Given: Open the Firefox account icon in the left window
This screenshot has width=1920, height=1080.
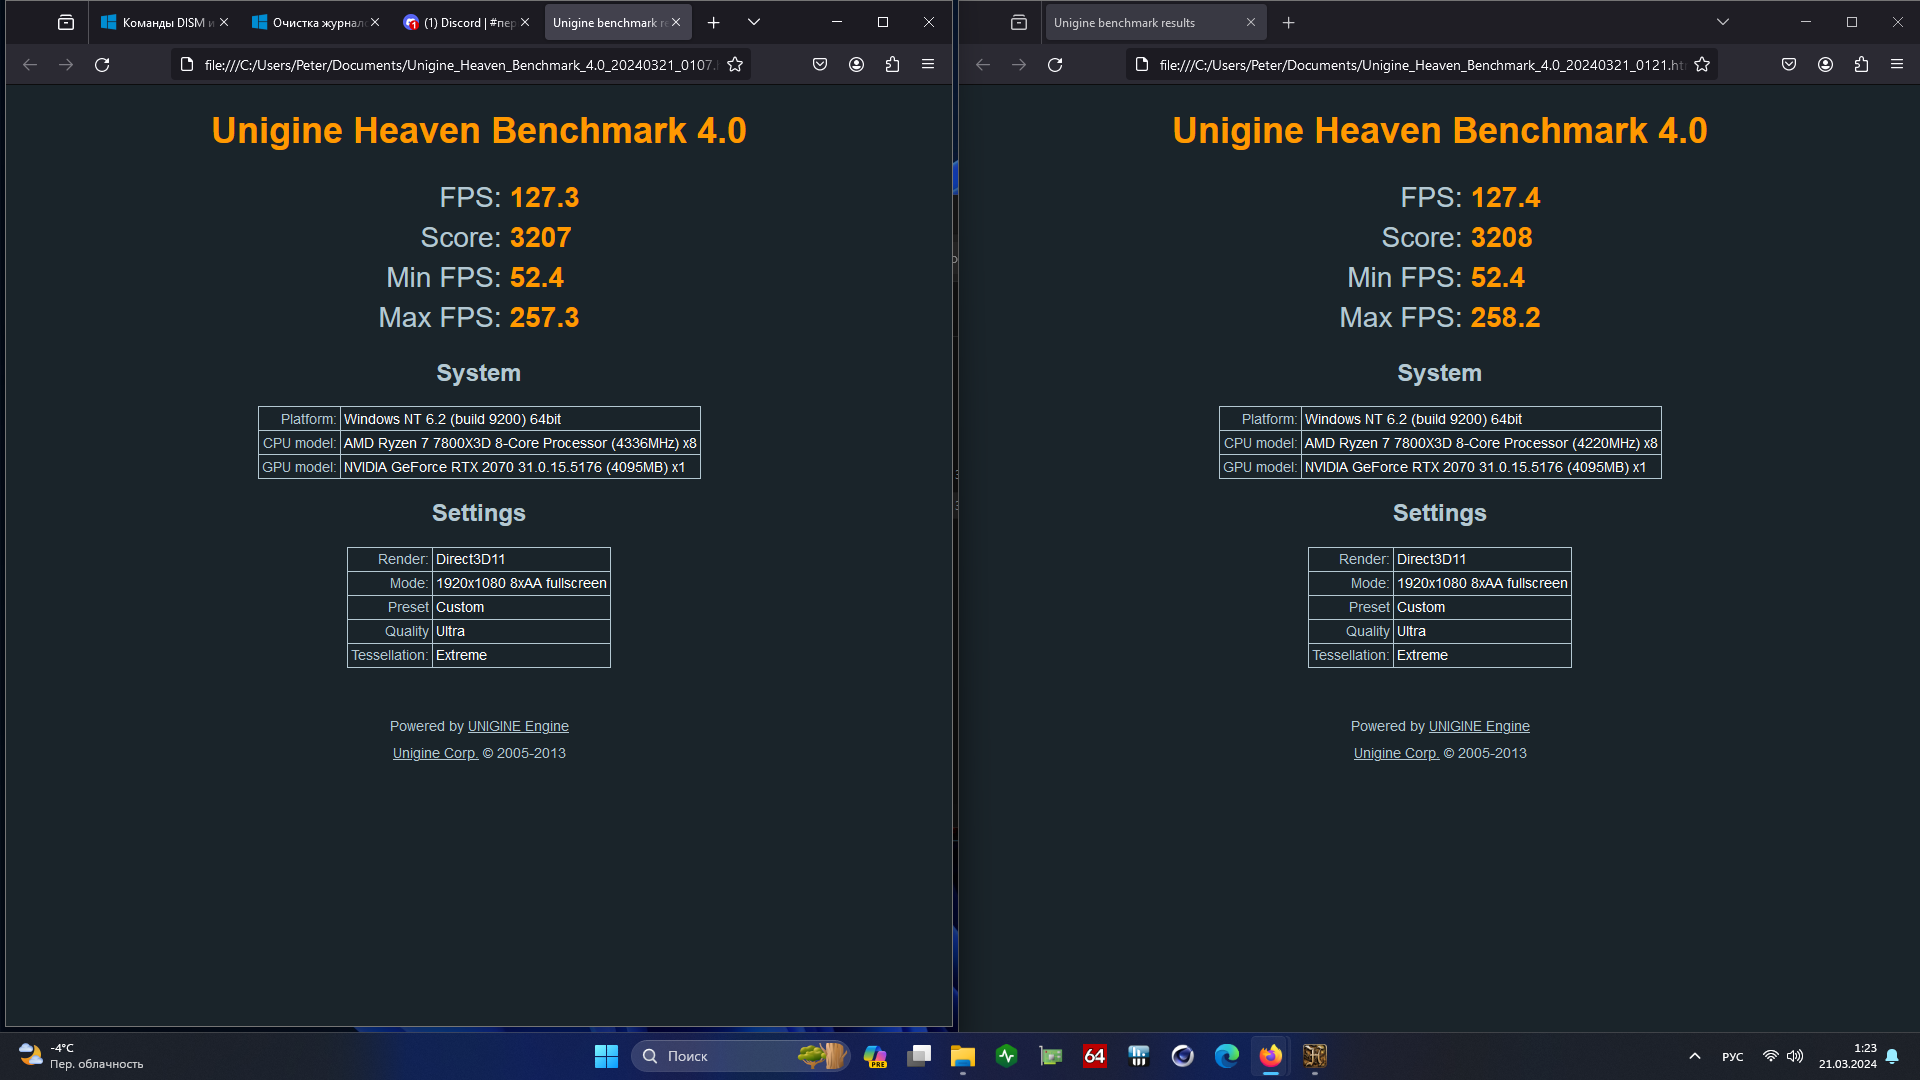Looking at the screenshot, I should click(x=856, y=65).
